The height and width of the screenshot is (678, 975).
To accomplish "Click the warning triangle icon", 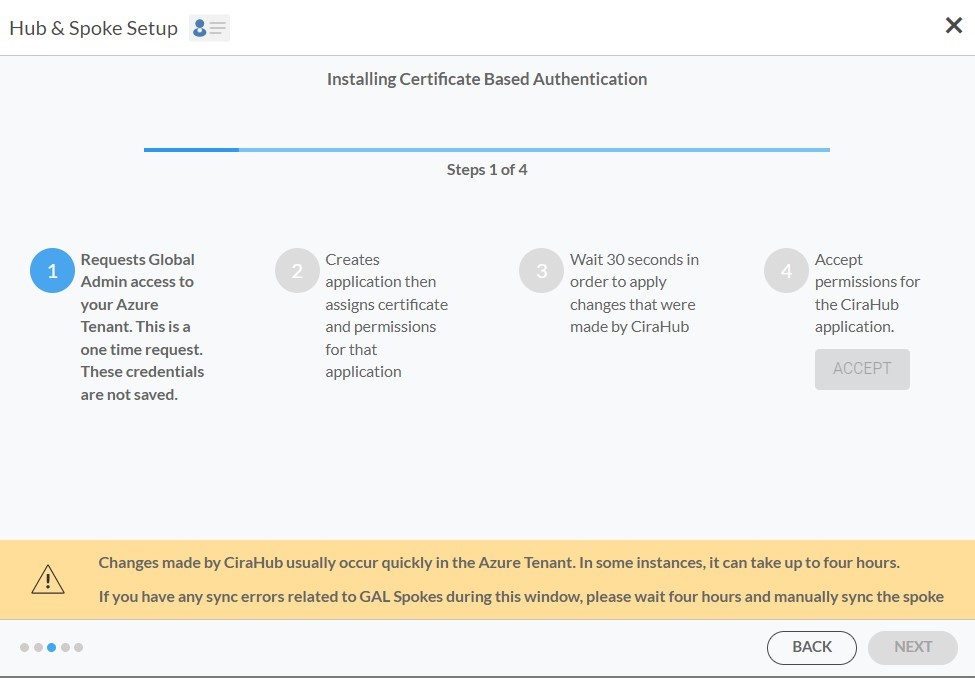I will pyautogui.click(x=48, y=579).
